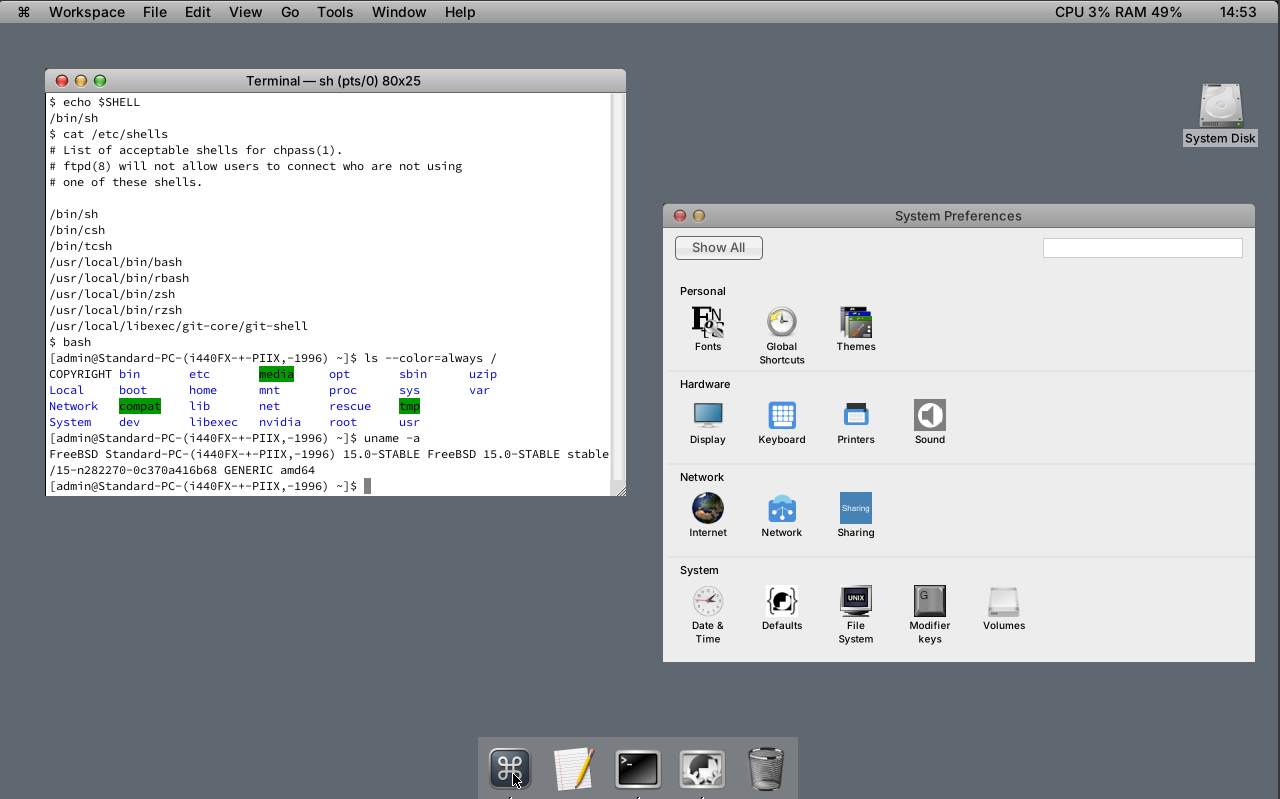Open Global Shortcuts preferences
This screenshot has width=1280, height=799.
tap(781, 322)
